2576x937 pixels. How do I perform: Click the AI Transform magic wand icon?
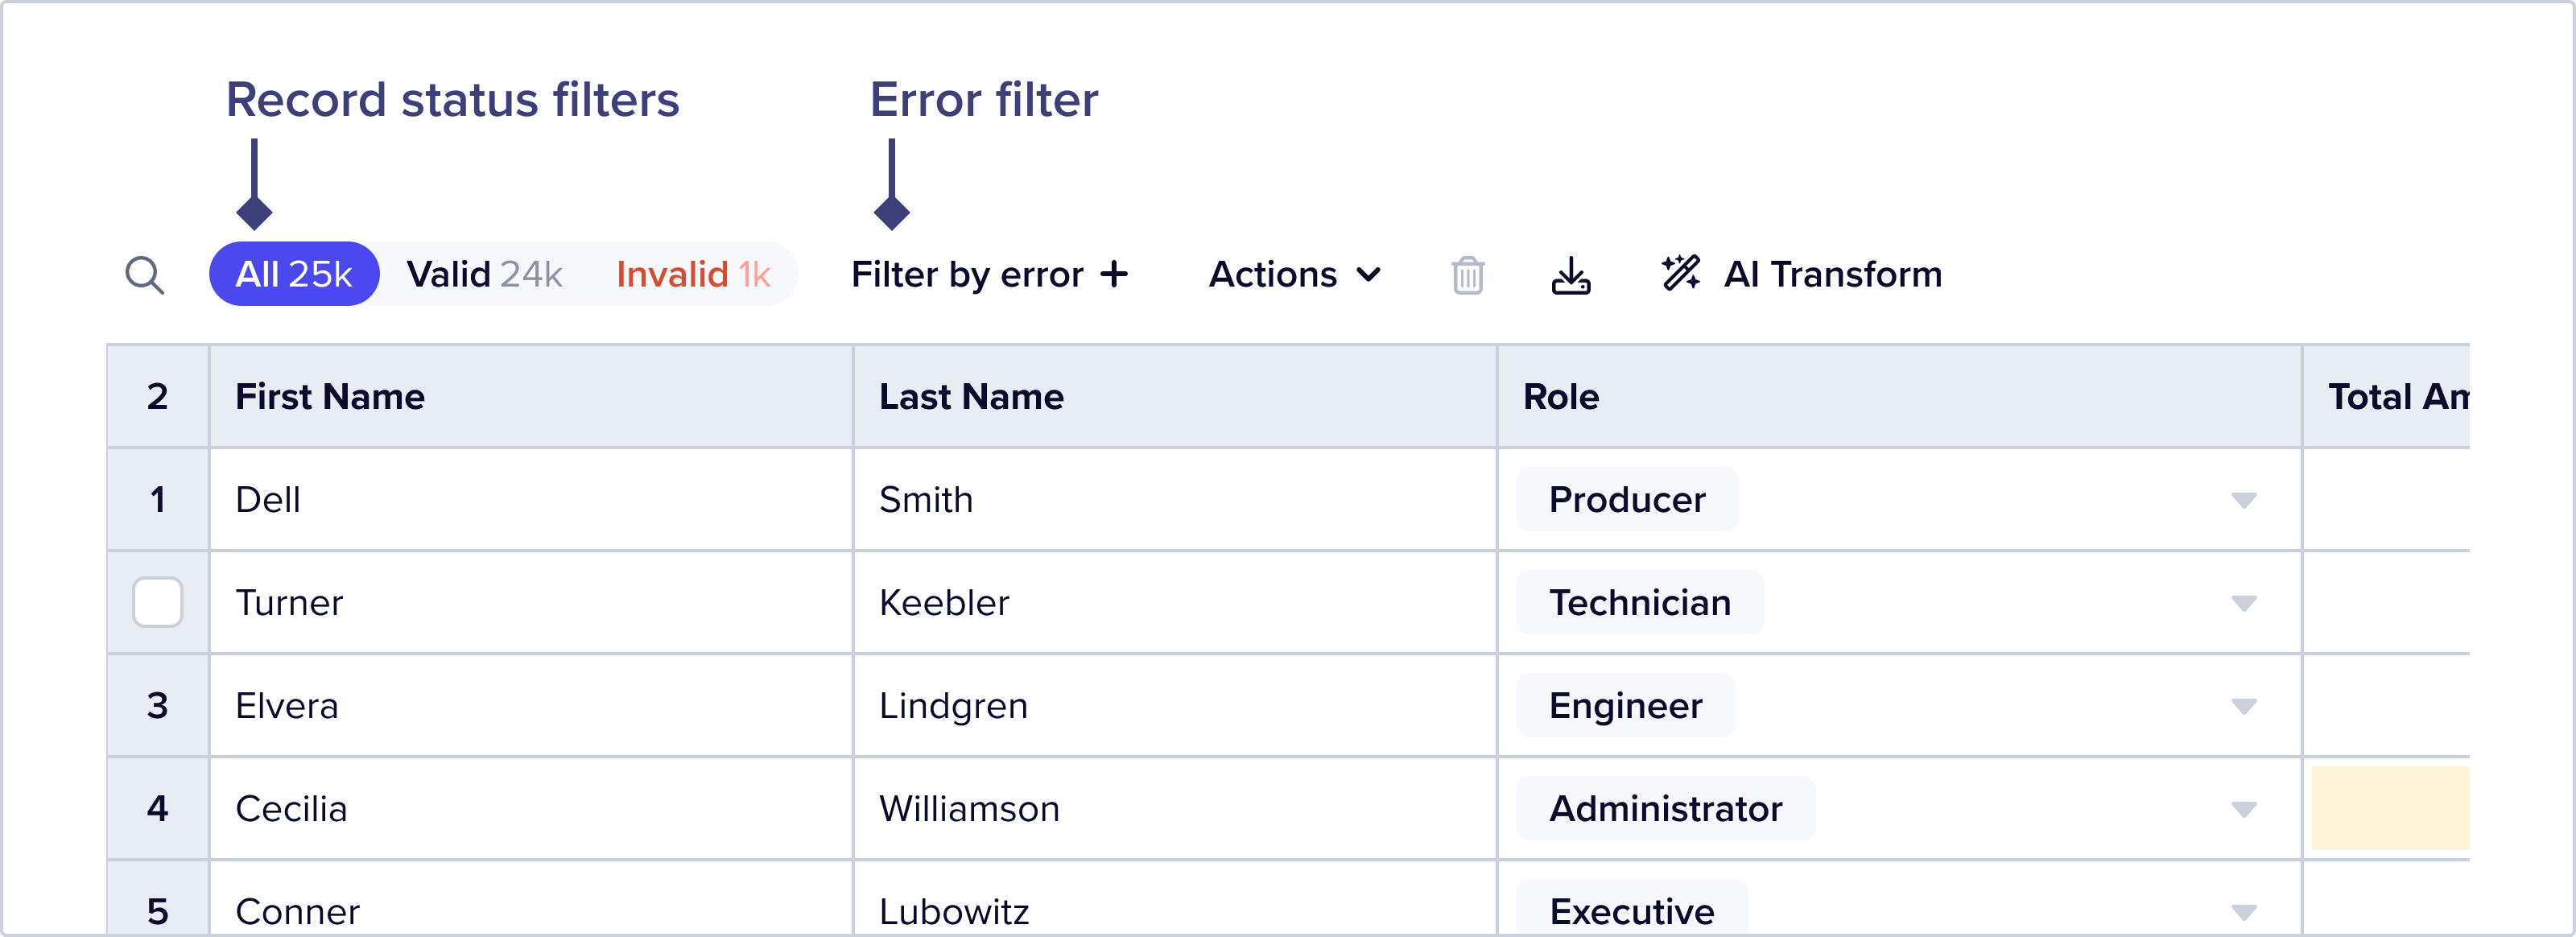[1681, 274]
